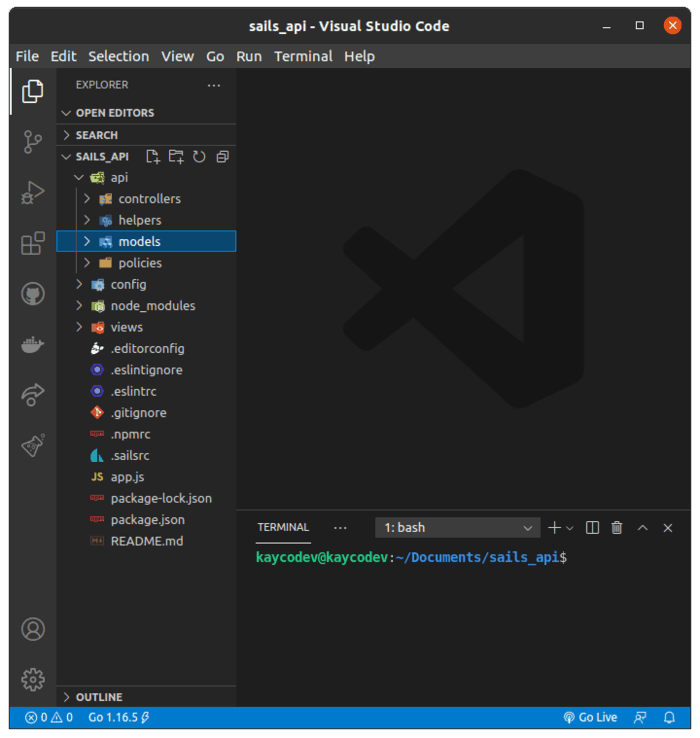
Task: Click the terminal prompt line
Action: pos(411,558)
